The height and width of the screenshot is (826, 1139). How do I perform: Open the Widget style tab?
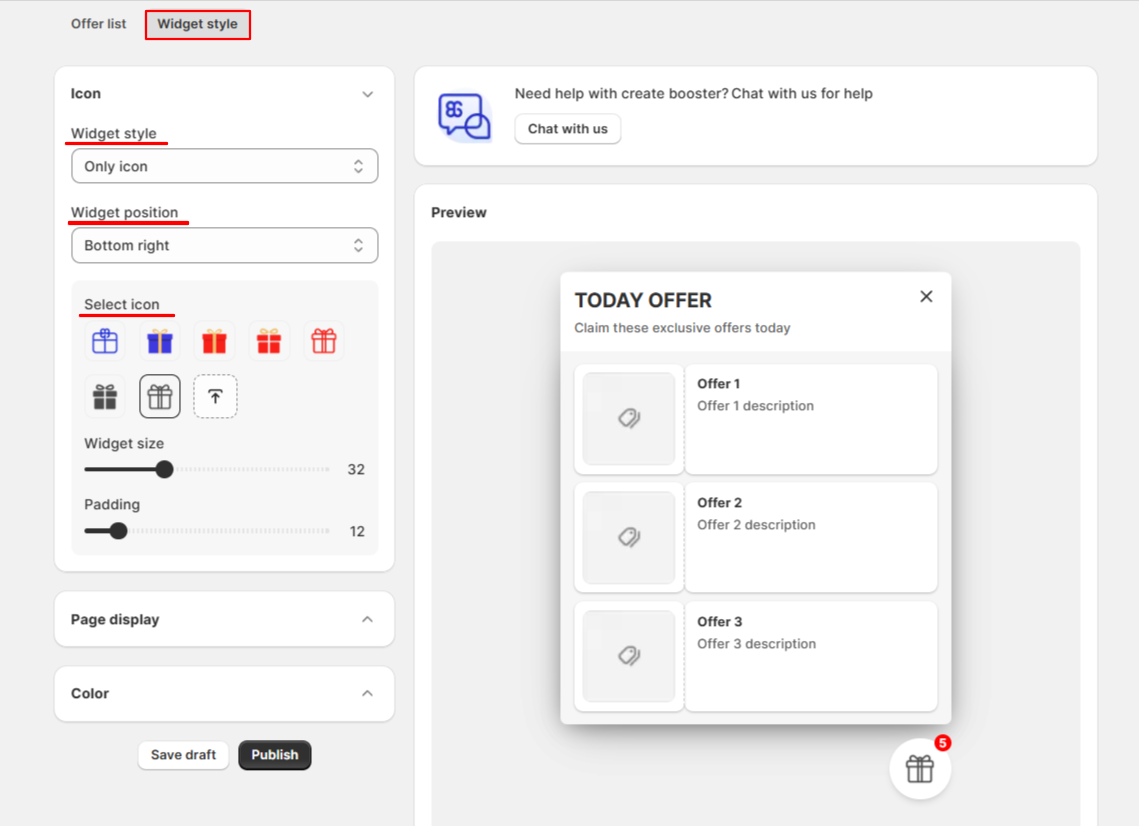pyautogui.click(x=198, y=24)
